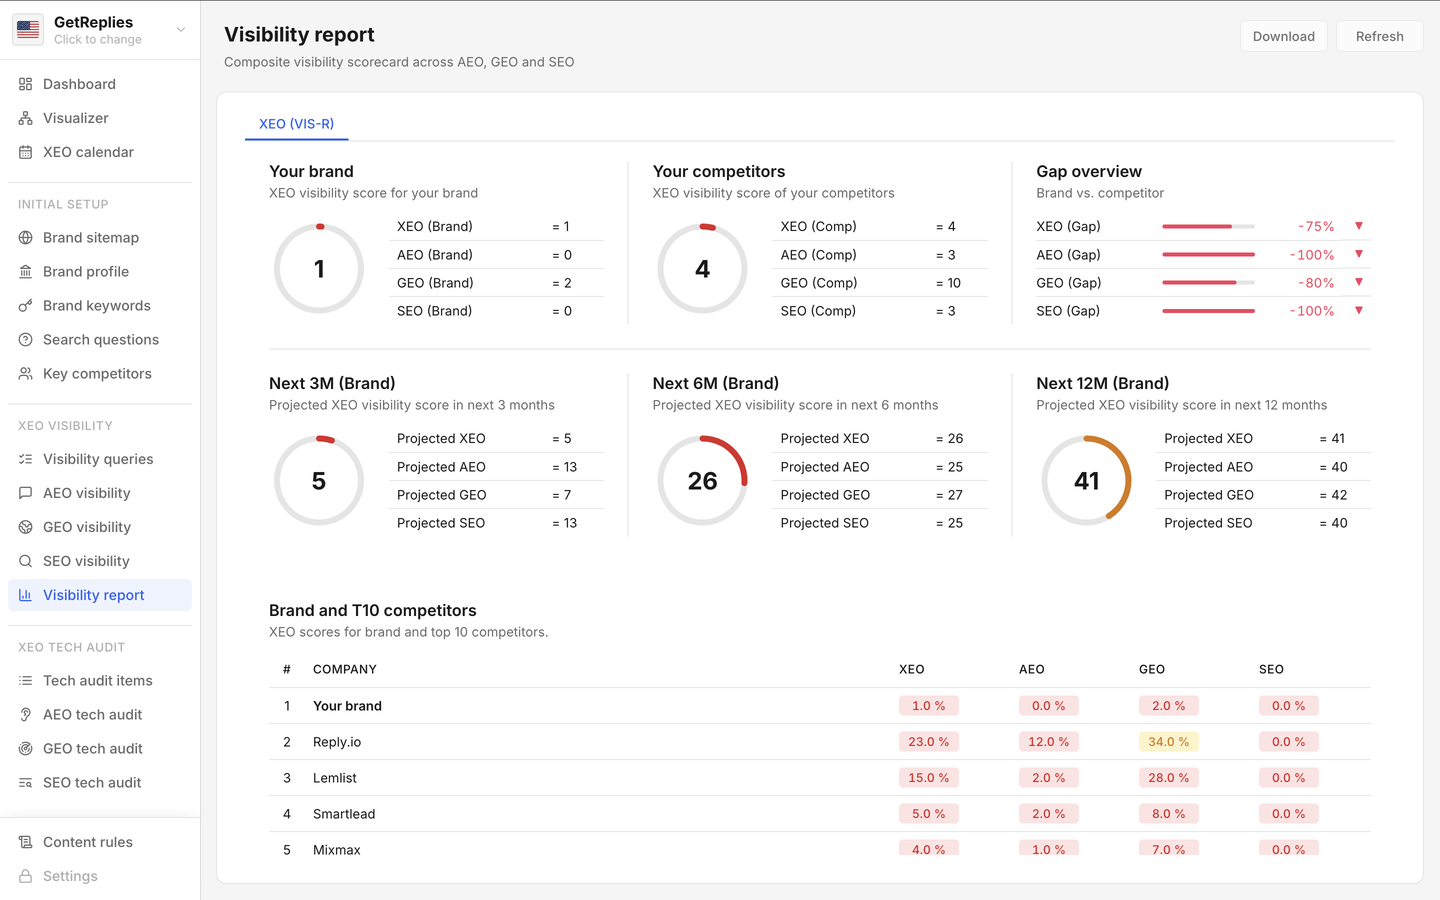Open Brand keywords menu item

coord(100,306)
